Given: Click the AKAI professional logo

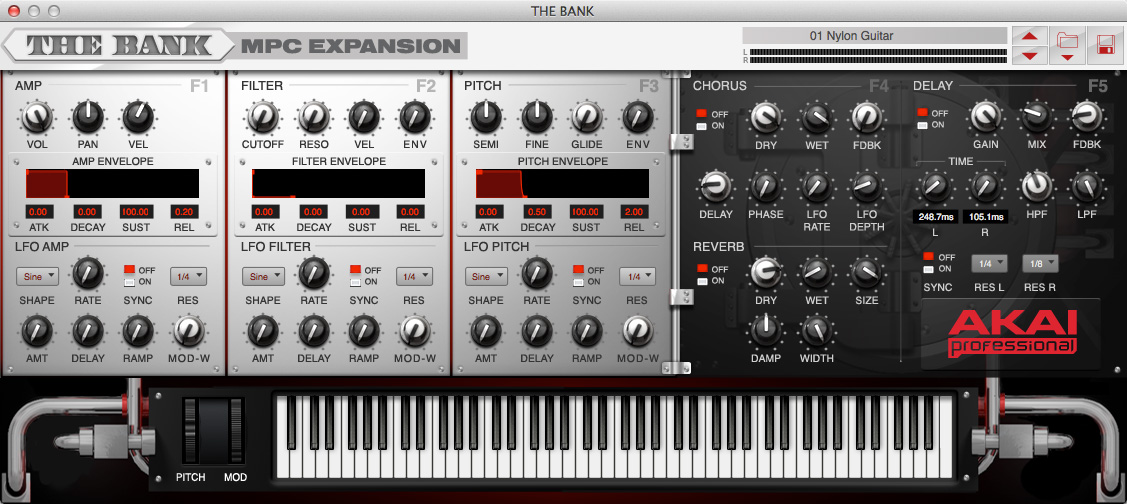Looking at the screenshot, I should pyautogui.click(x=1012, y=334).
